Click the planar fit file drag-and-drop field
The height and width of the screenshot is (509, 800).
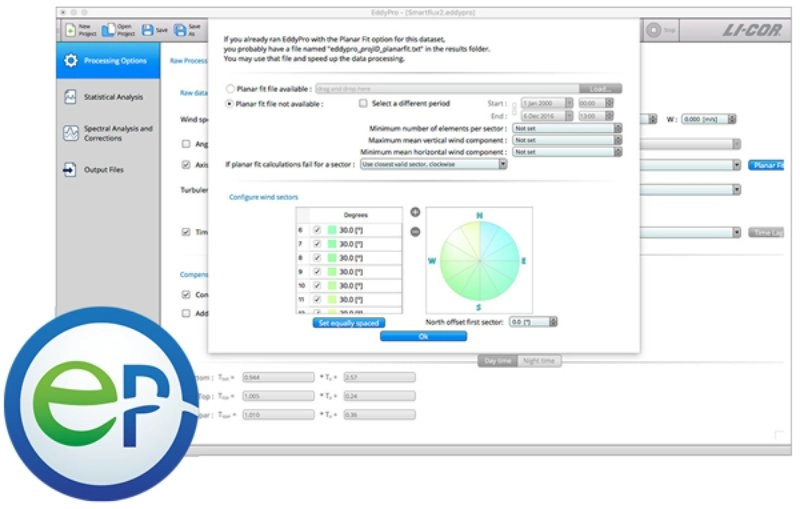pos(447,89)
